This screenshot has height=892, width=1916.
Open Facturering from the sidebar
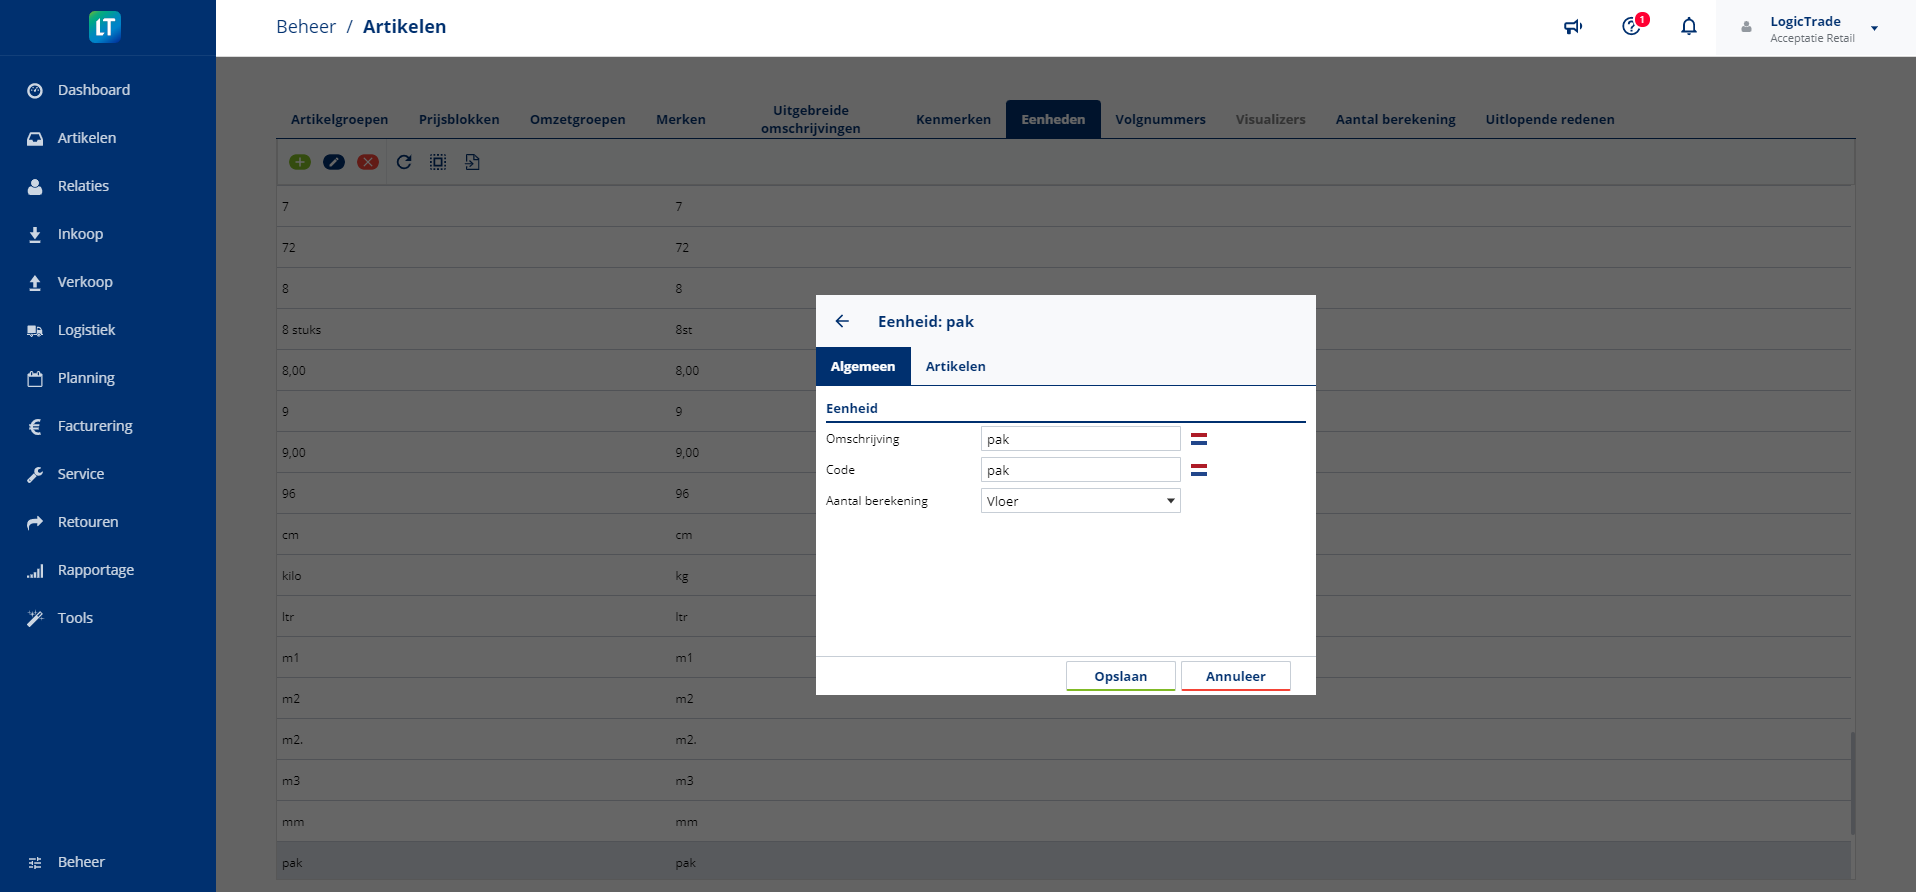pyautogui.click(x=95, y=426)
